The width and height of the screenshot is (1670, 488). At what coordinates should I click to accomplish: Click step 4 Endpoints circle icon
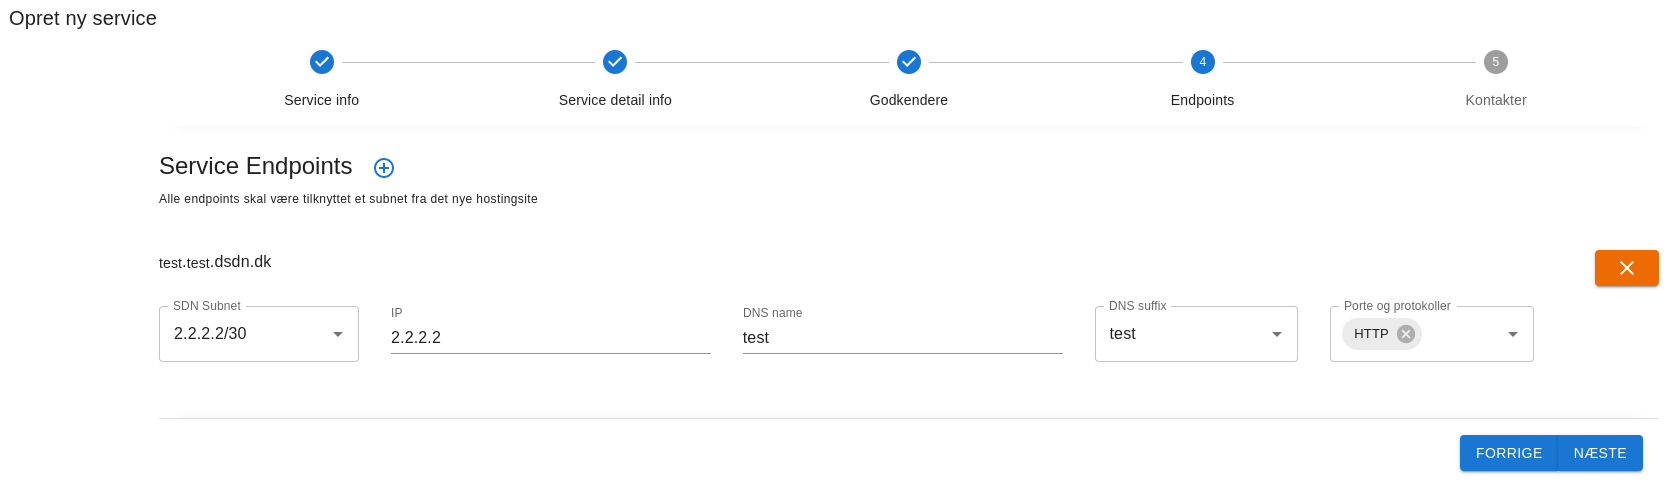coord(1202,62)
